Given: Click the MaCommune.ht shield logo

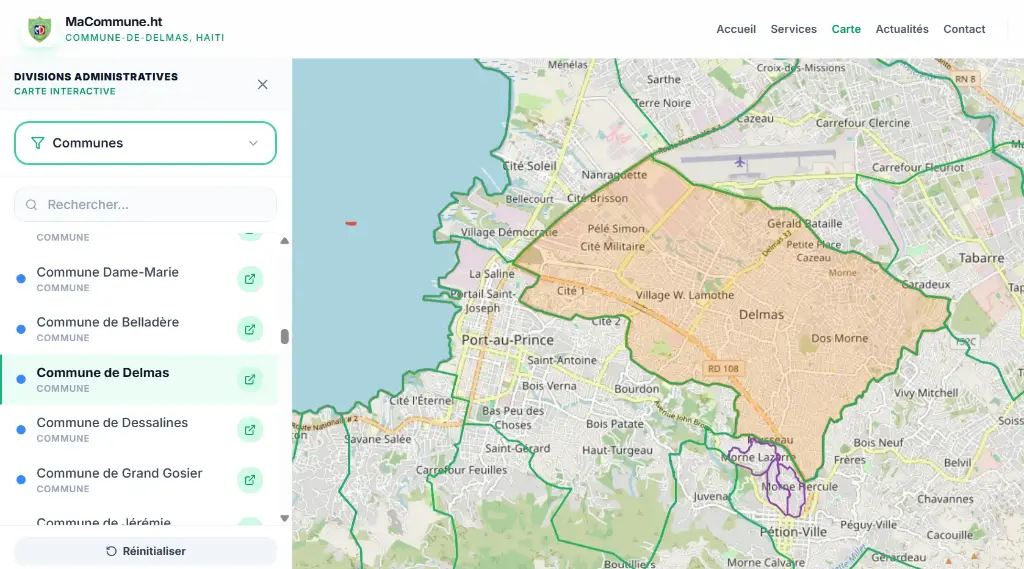Looking at the screenshot, I should tap(40, 29).
